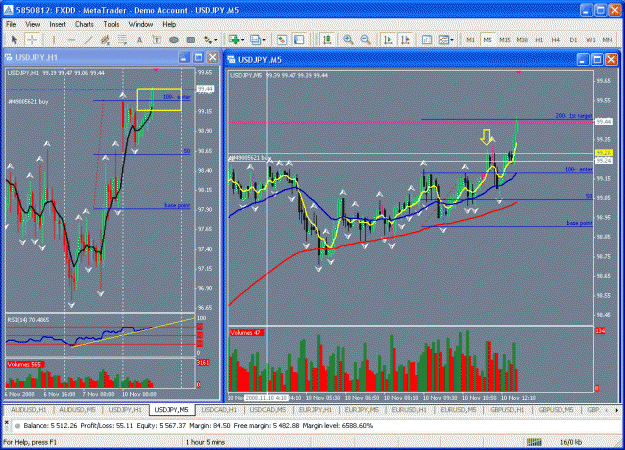Switch to M30 timeframe
Screen dimensions: 625x450
[x=522, y=40]
